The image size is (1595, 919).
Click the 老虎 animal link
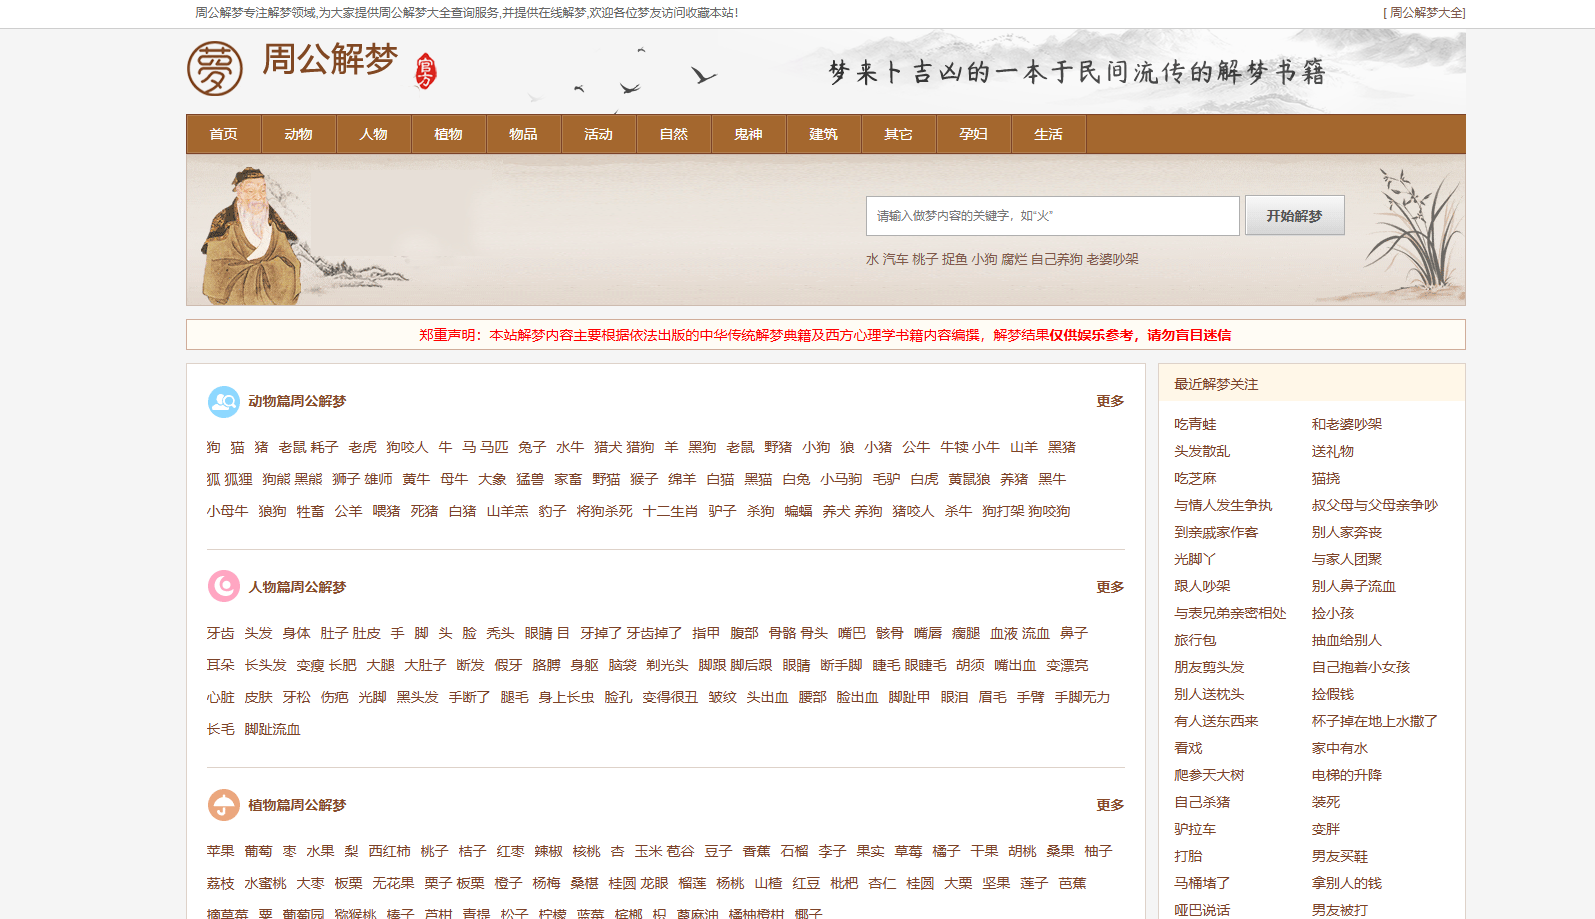coord(363,447)
